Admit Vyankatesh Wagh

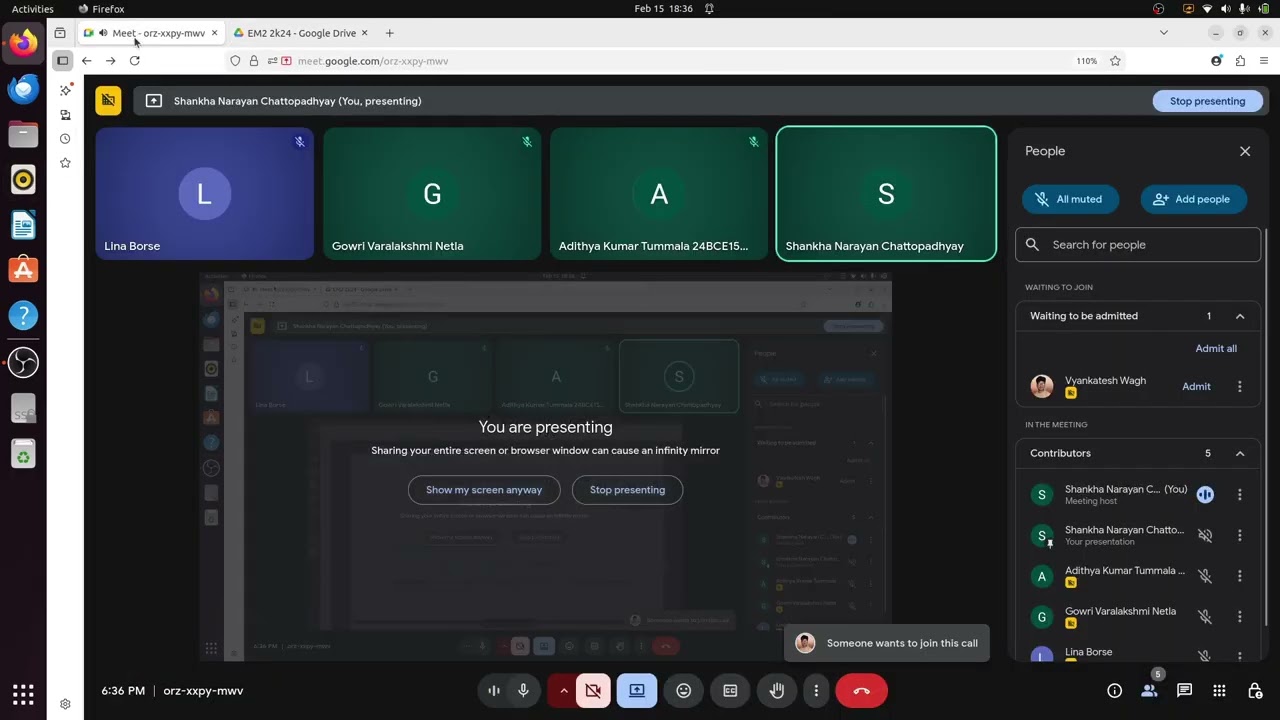pyautogui.click(x=1196, y=387)
